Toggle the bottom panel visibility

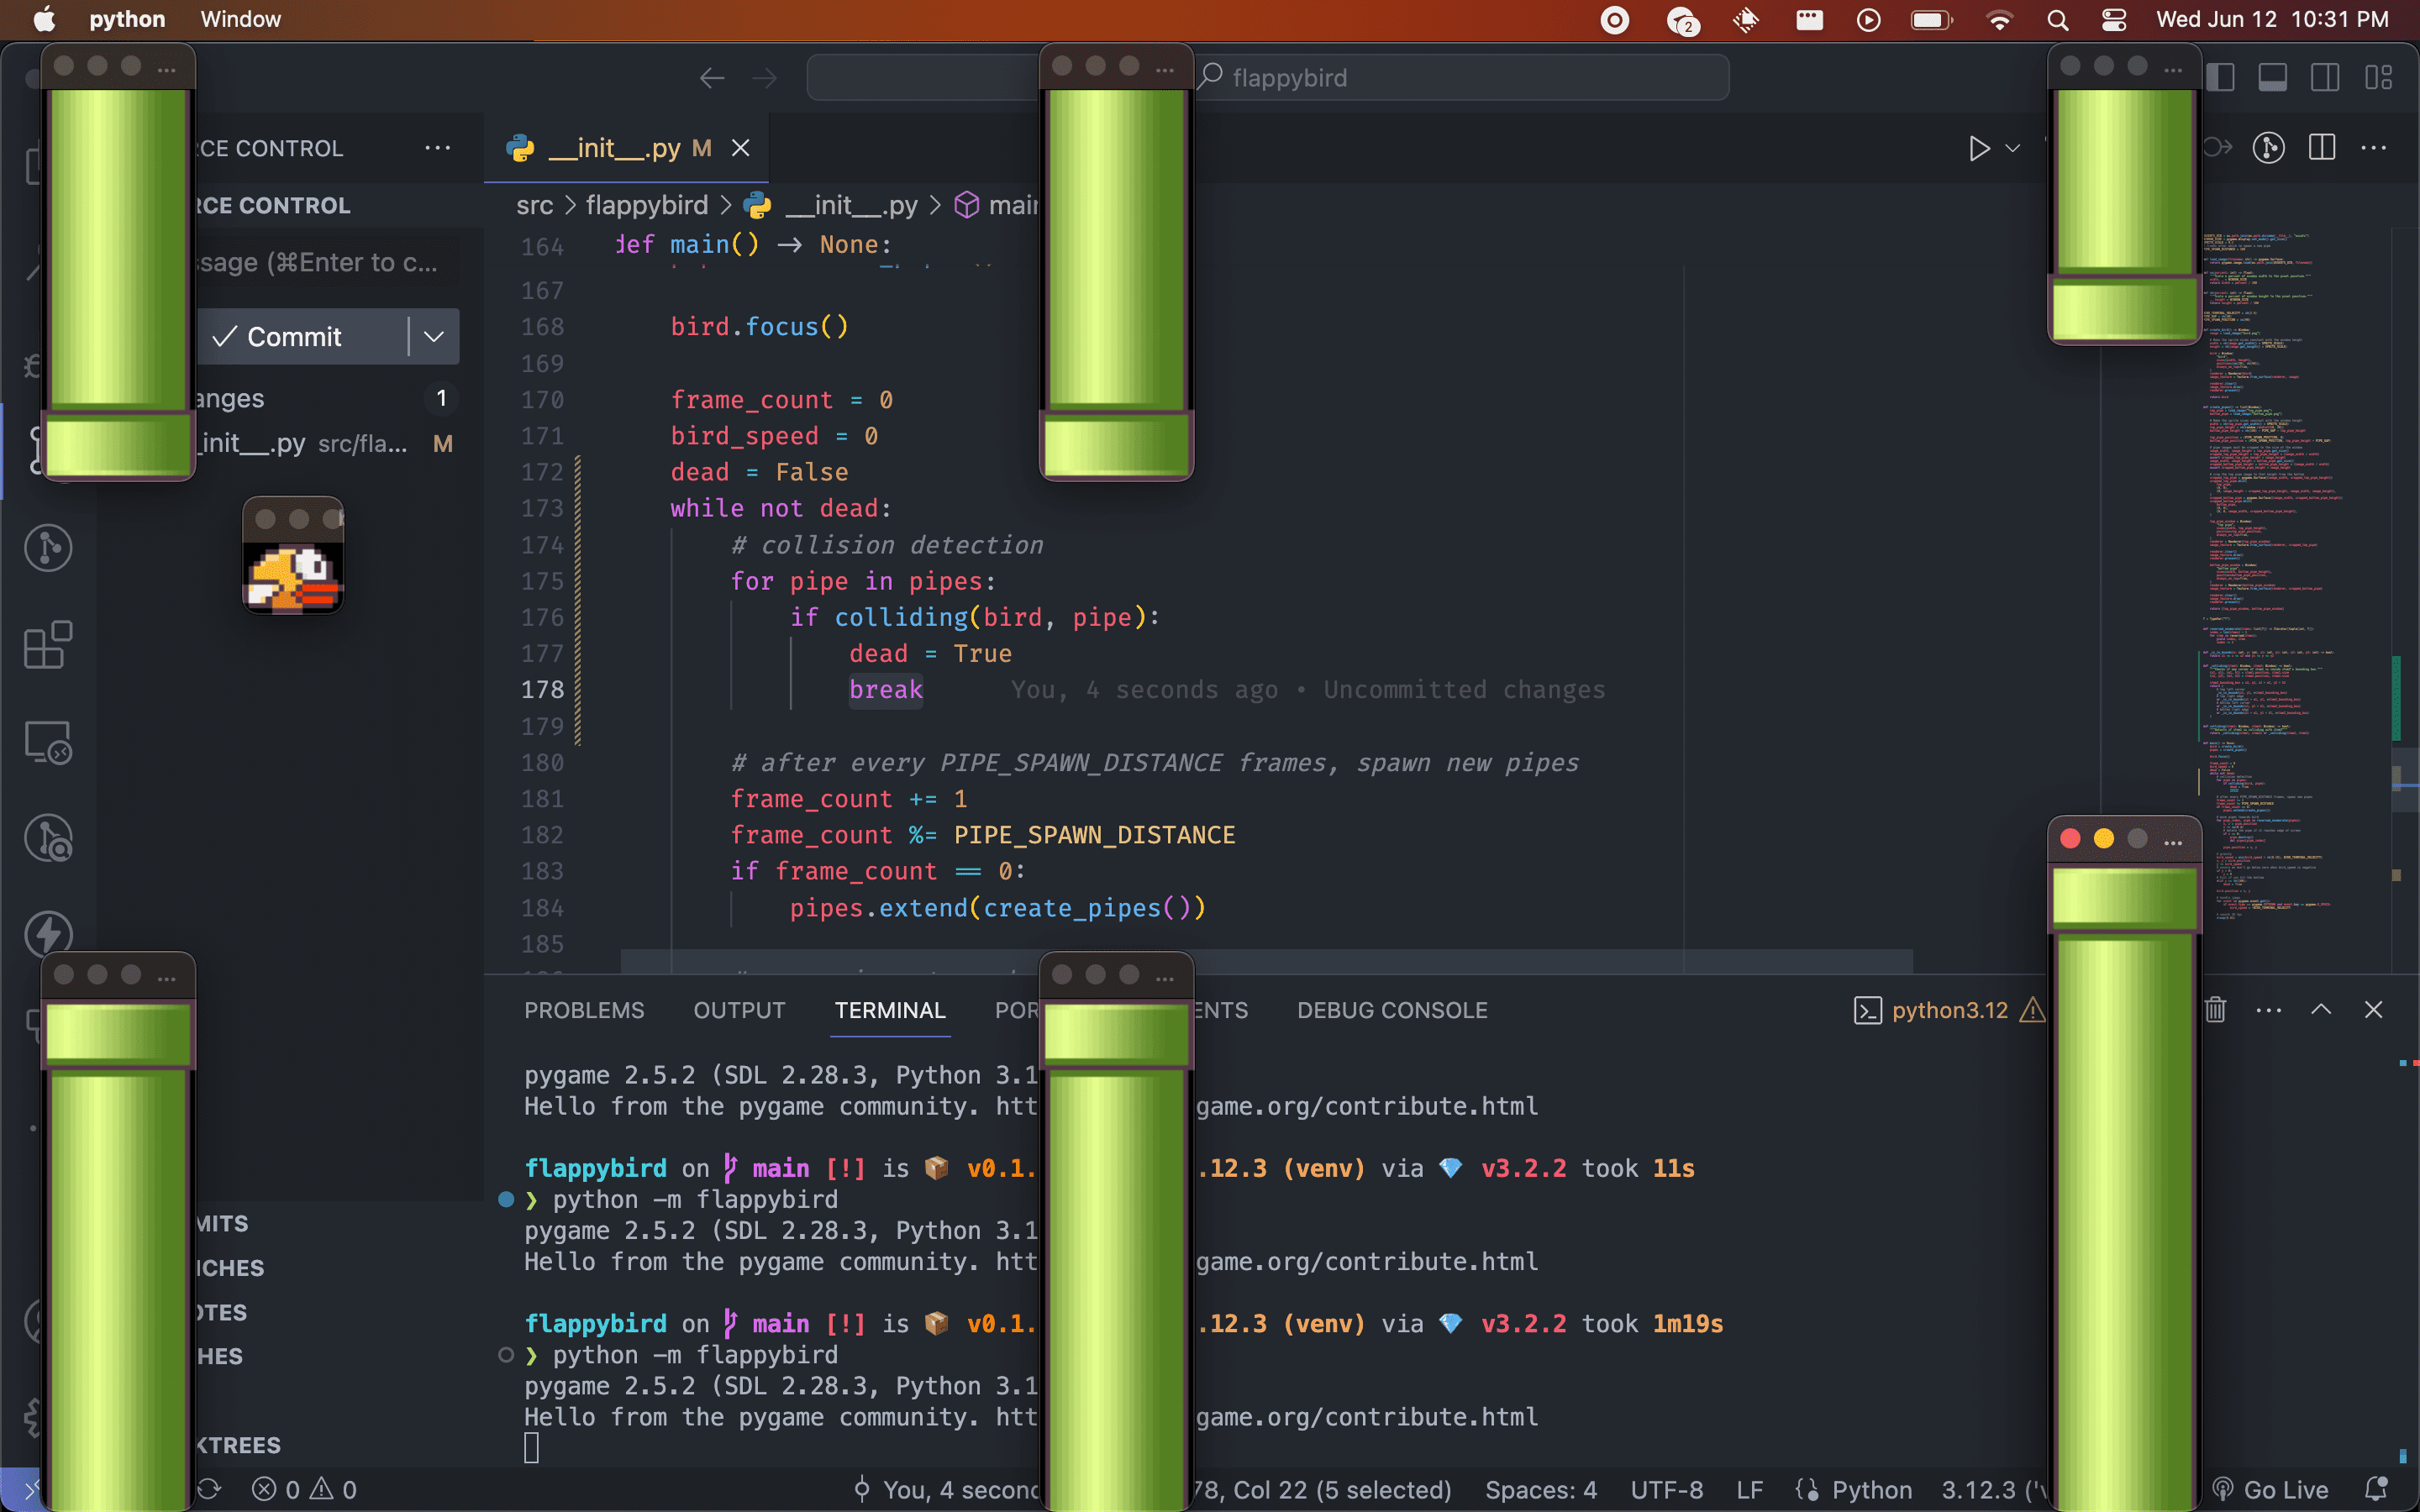pyautogui.click(x=2273, y=77)
